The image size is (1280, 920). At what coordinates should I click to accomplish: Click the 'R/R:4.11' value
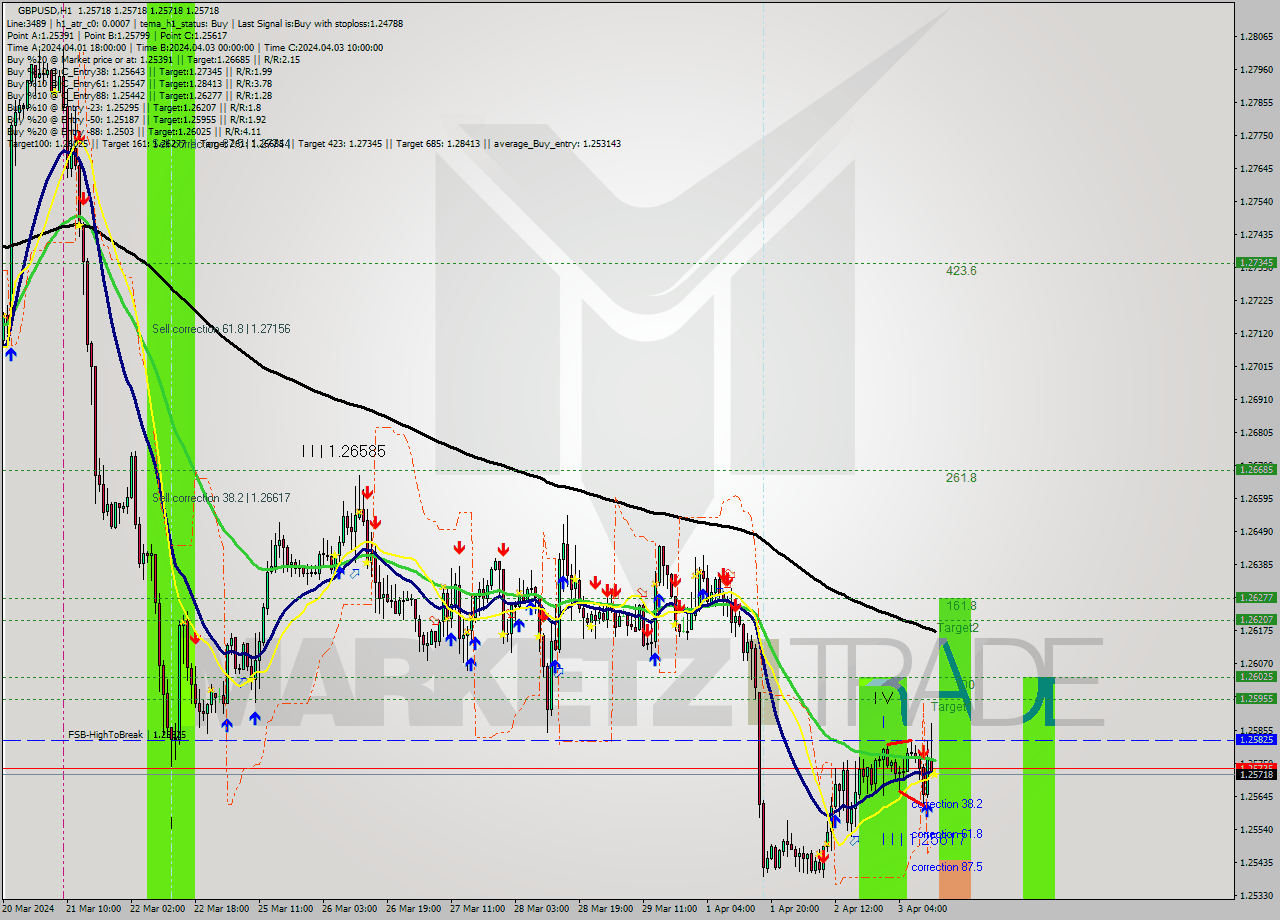click(243, 132)
